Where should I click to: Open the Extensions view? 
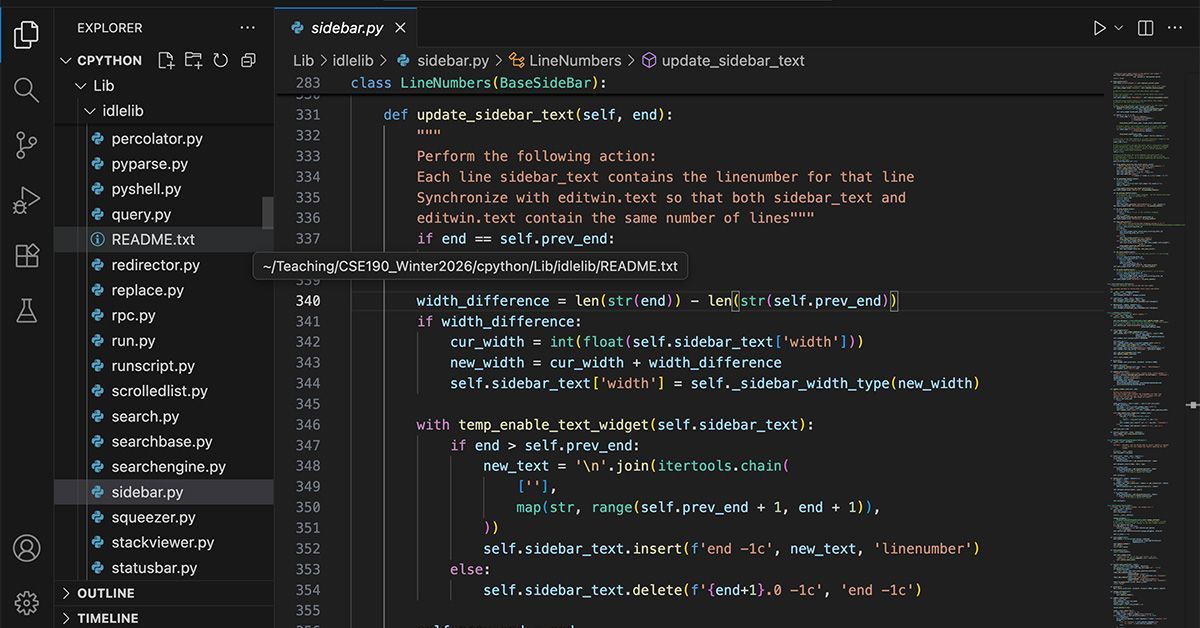[27, 256]
